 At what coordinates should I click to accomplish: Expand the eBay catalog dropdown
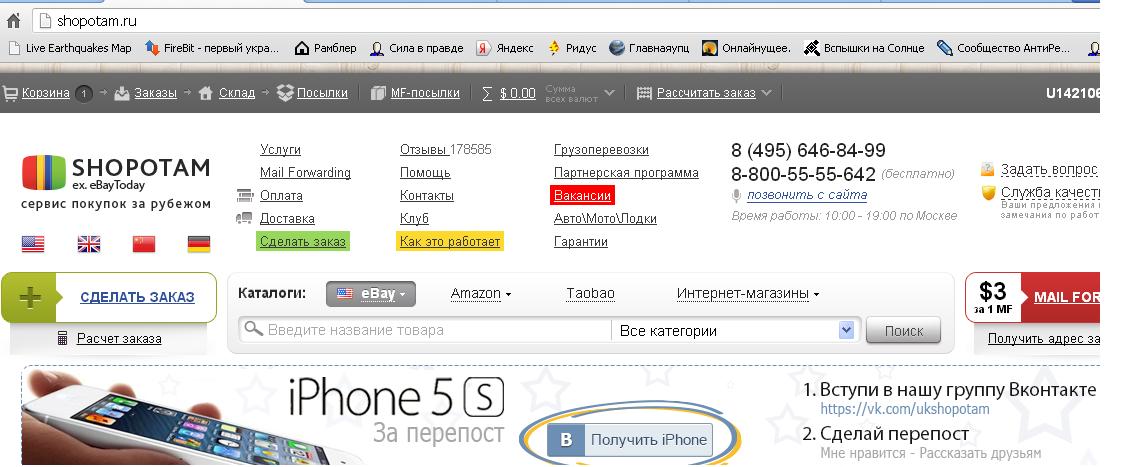370,294
